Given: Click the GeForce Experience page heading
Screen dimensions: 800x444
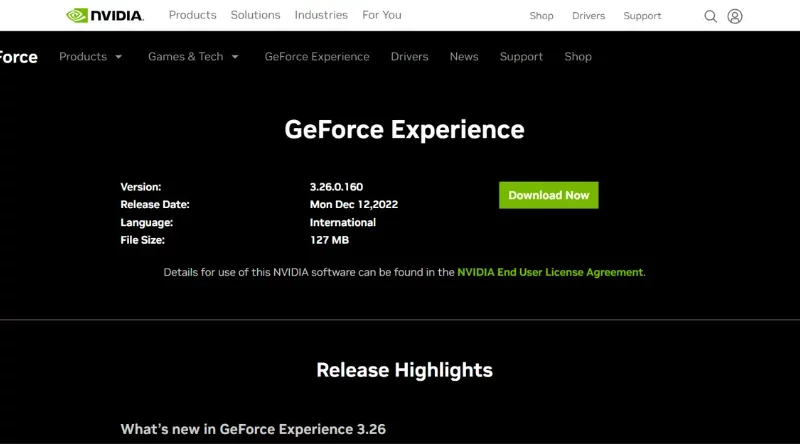Looking at the screenshot, I should click(404, 130).
